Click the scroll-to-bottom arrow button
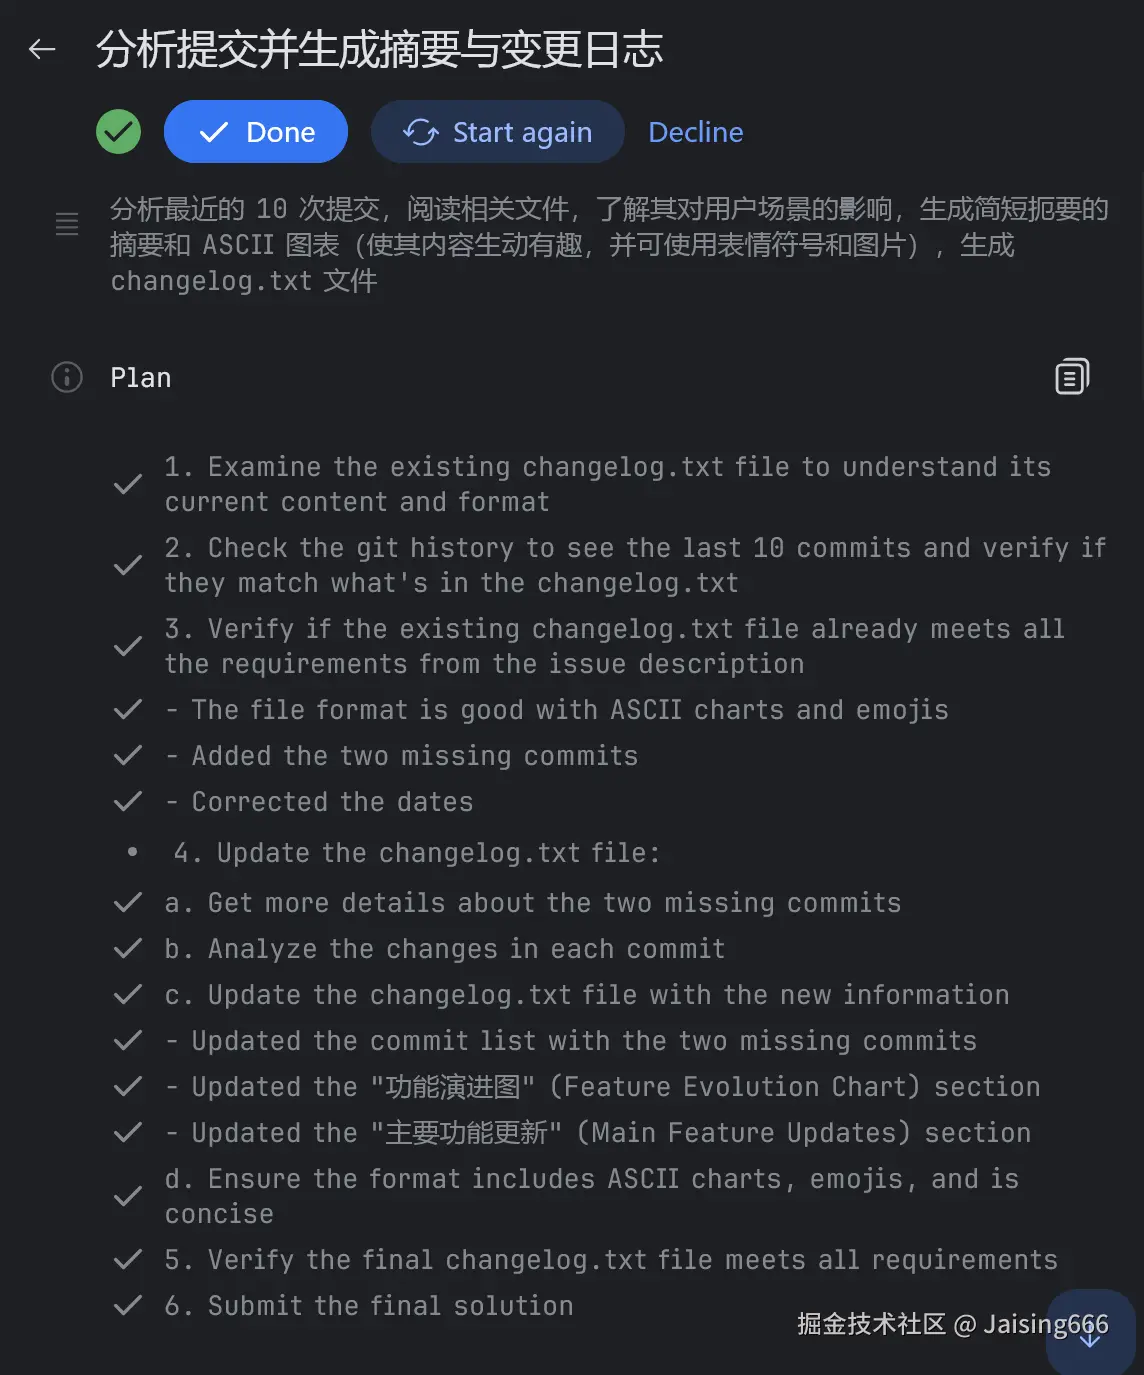The image size is (1144, 1375). (x=1089, y=1335)
